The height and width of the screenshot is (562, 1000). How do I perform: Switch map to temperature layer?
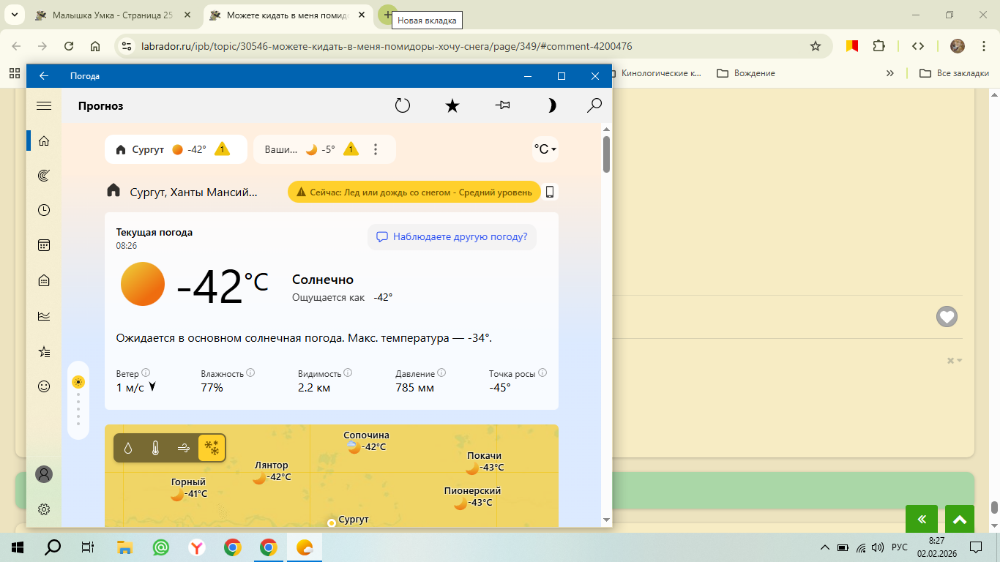(x=156, y=448)
